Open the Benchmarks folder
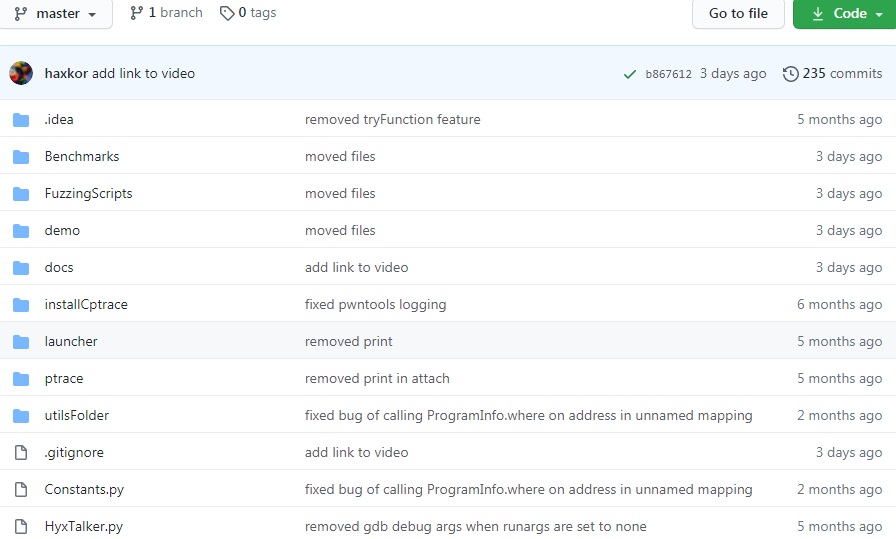The height and width of the screenshot is (539, 896). [82, 156]
